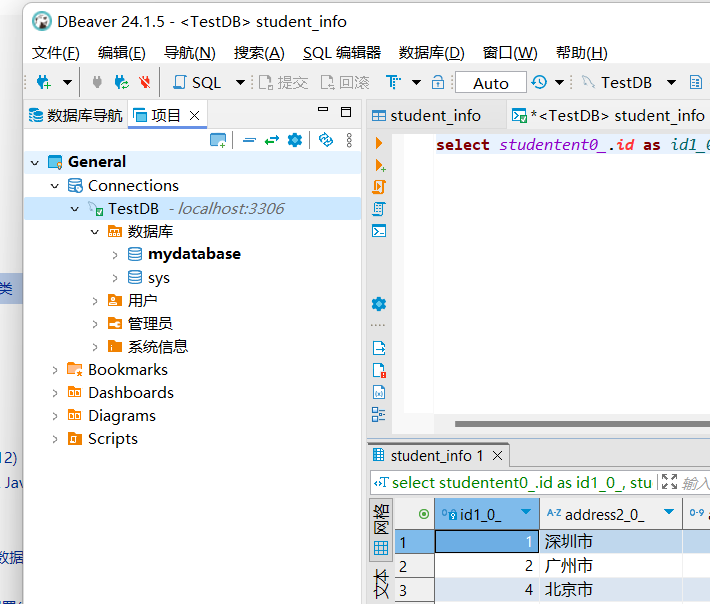This screenshot has width=710, height=604.
Task: Click the collapse all icon in project panel
Action: coord(249,140)
